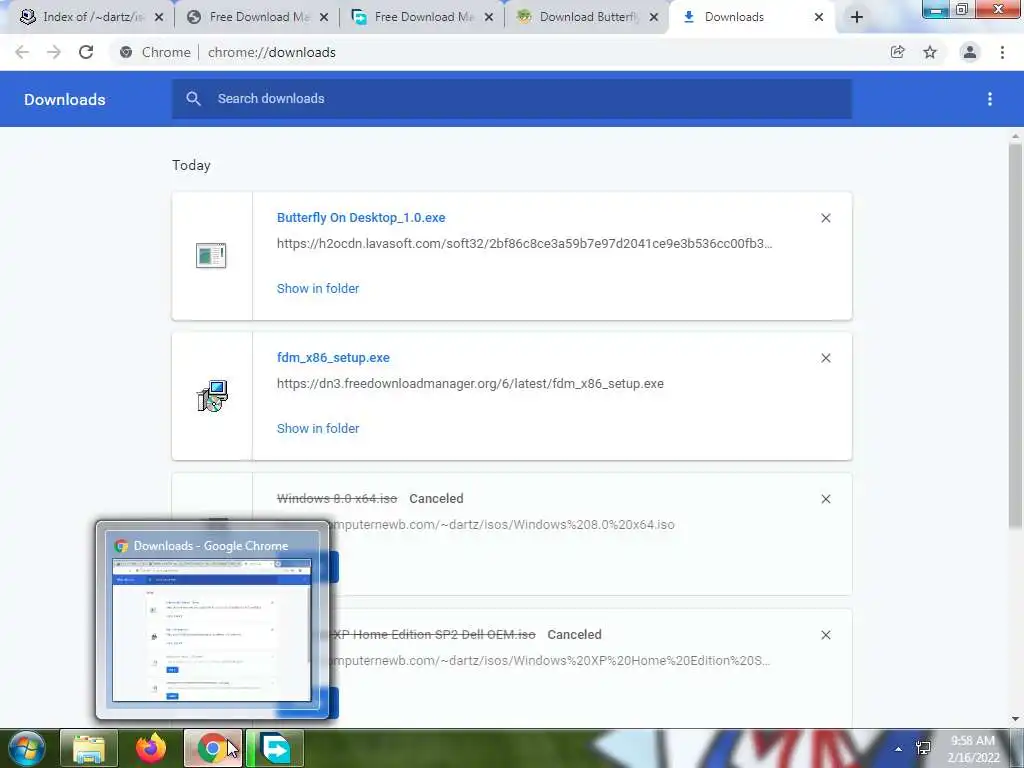
Task: Open Free Download Manager from the taskbar
Action: 275,748
